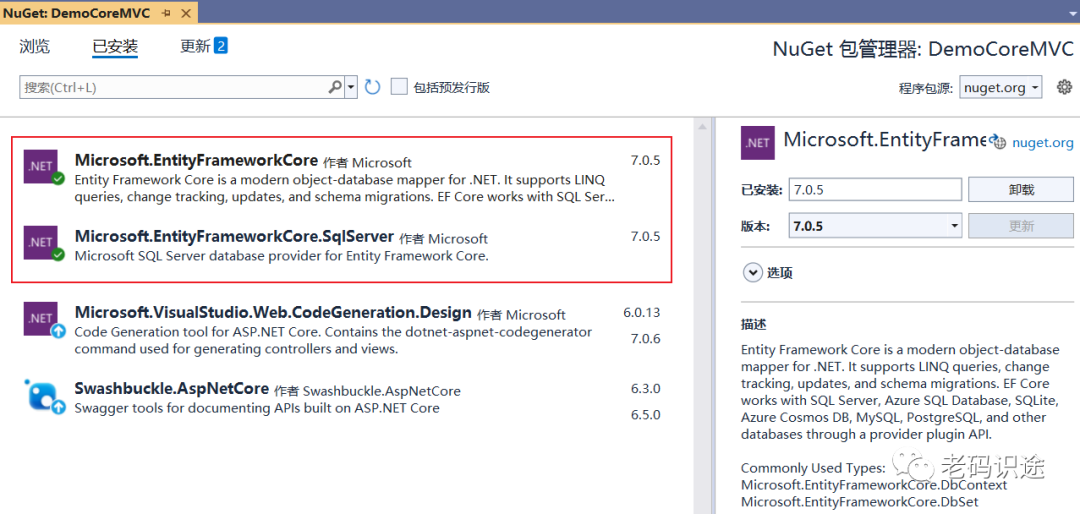Click the refresh icon beside search box
This screenshot has height=514, width=1080.
(373, 88)
